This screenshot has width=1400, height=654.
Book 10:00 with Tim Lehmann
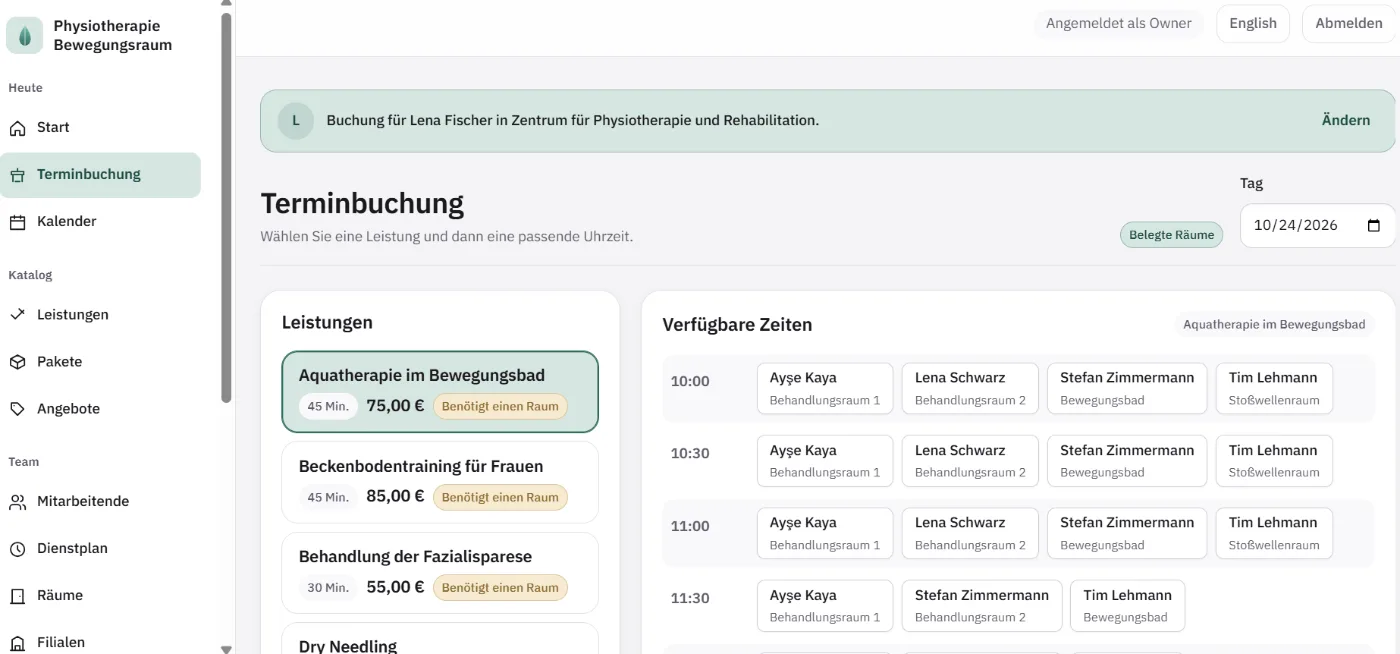point(1274,388)
